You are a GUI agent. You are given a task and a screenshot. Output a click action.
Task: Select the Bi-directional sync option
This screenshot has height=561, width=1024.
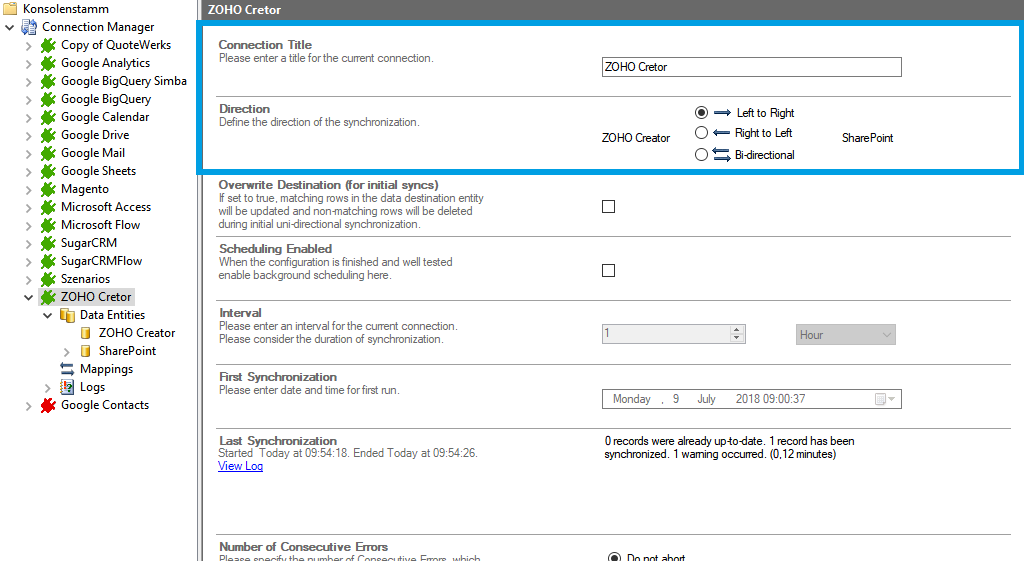(701, 155)
